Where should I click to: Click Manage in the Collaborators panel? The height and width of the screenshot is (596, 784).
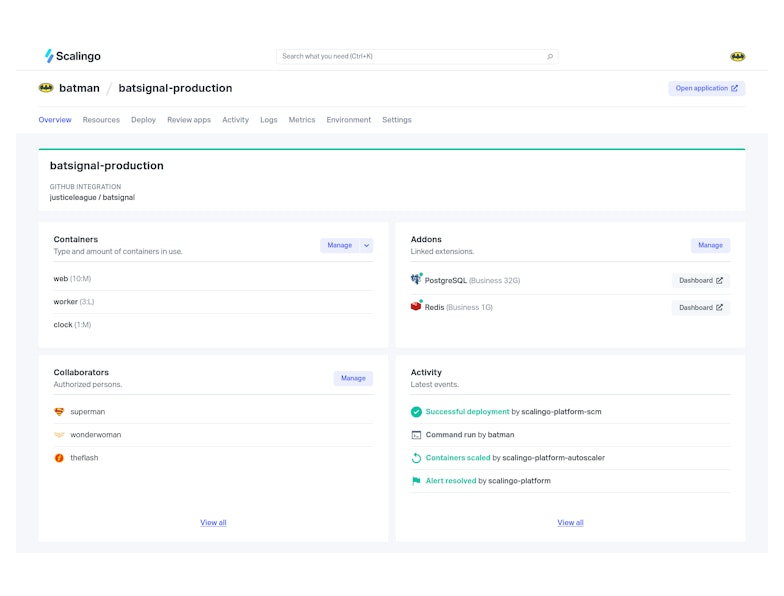(x=353, y=378)
